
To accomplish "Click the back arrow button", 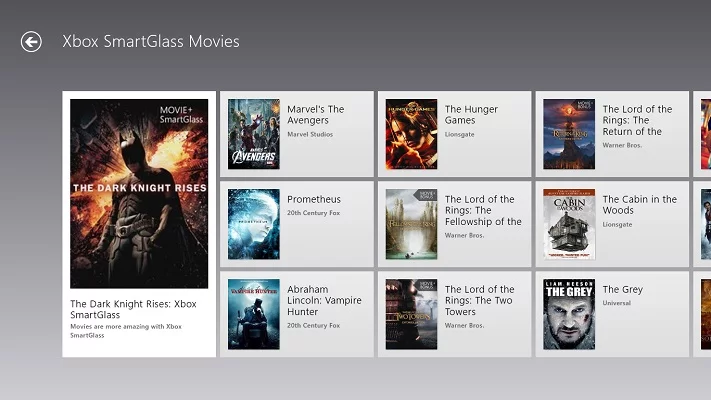I will pyautogui.click(x=31, y=42).
